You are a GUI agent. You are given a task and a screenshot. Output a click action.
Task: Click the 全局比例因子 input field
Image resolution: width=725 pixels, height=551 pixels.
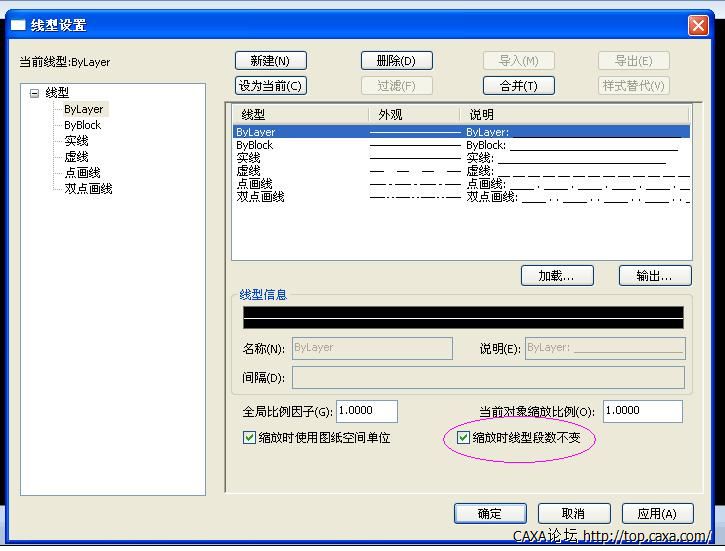367,411
